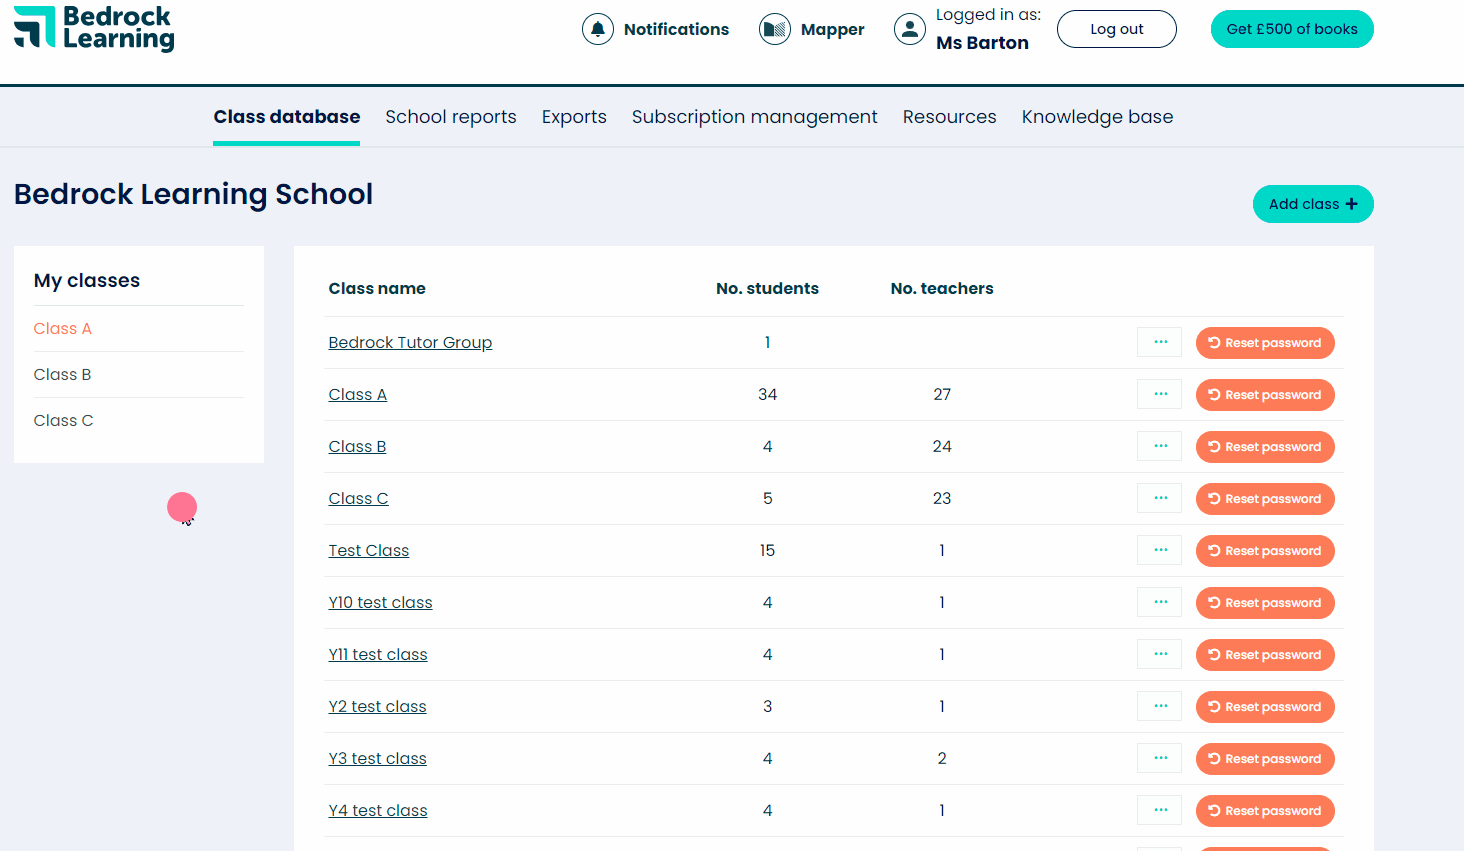This screenshot has height=851, width=1464.
Task: Click the Log out button
Action: pyautogui.click(x=1117, y=29)
